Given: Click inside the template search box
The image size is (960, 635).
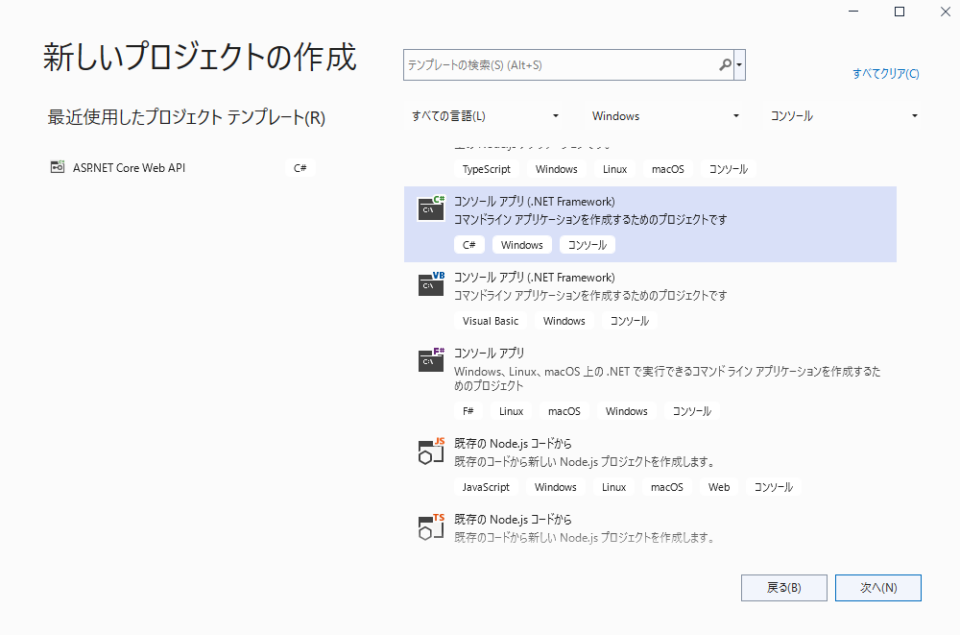Looking at the screenshot, I should (560, 64).
